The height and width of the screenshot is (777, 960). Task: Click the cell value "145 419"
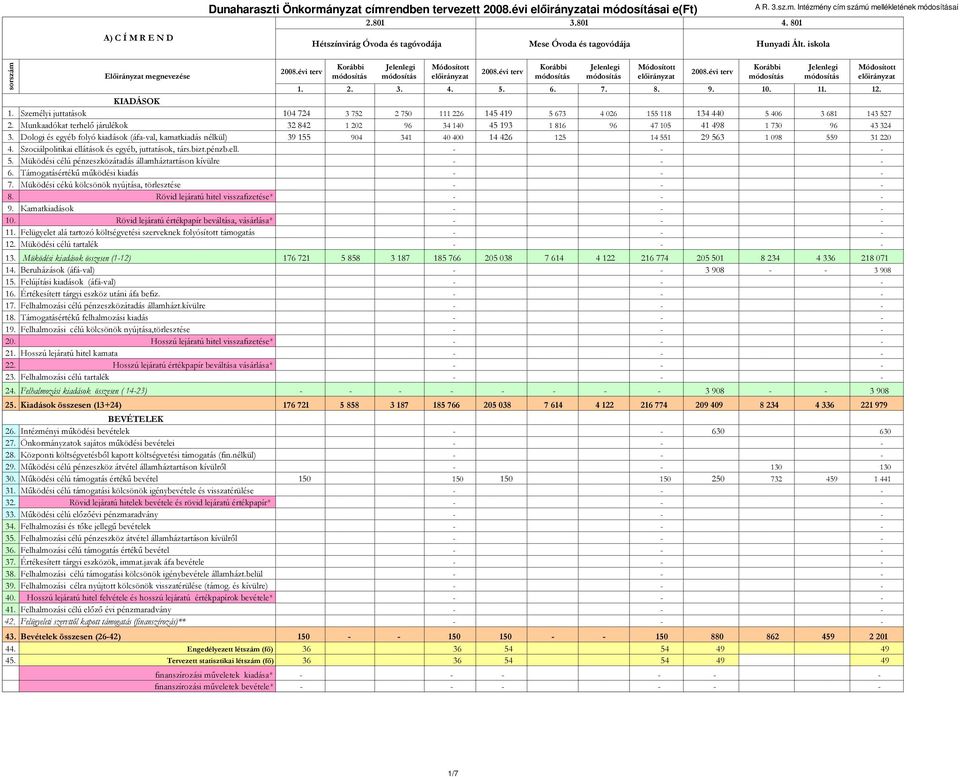click(498, 113)
